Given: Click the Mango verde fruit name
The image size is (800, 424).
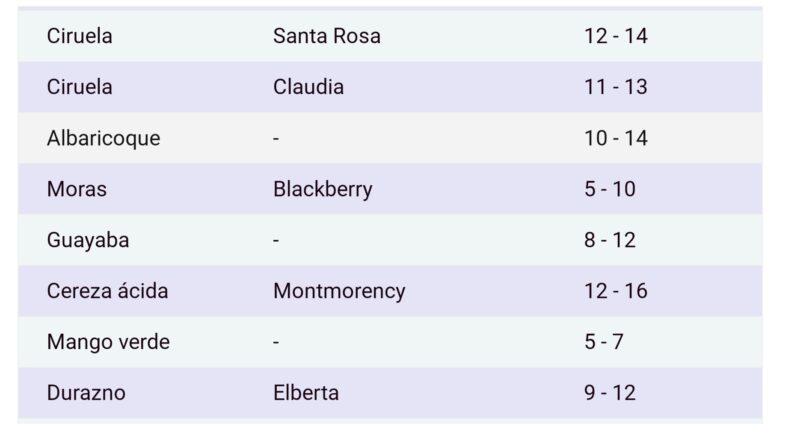Looking at the screenshot, I should pyautogui.click(x=108, y=342).
